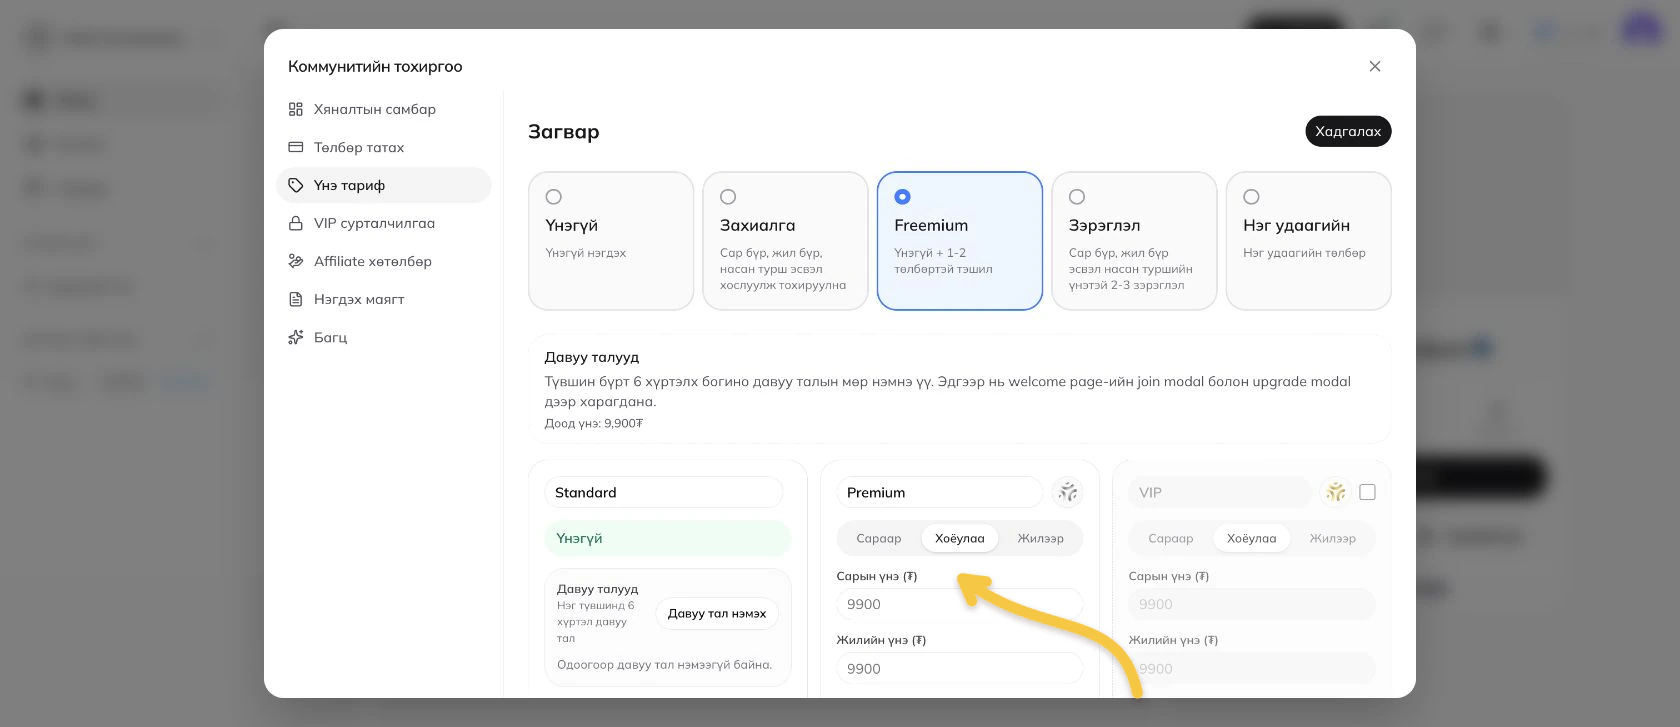Click the Багц sparkle icon
The height and width of the screenshot is (727, 1680).
tap(296, 337)
